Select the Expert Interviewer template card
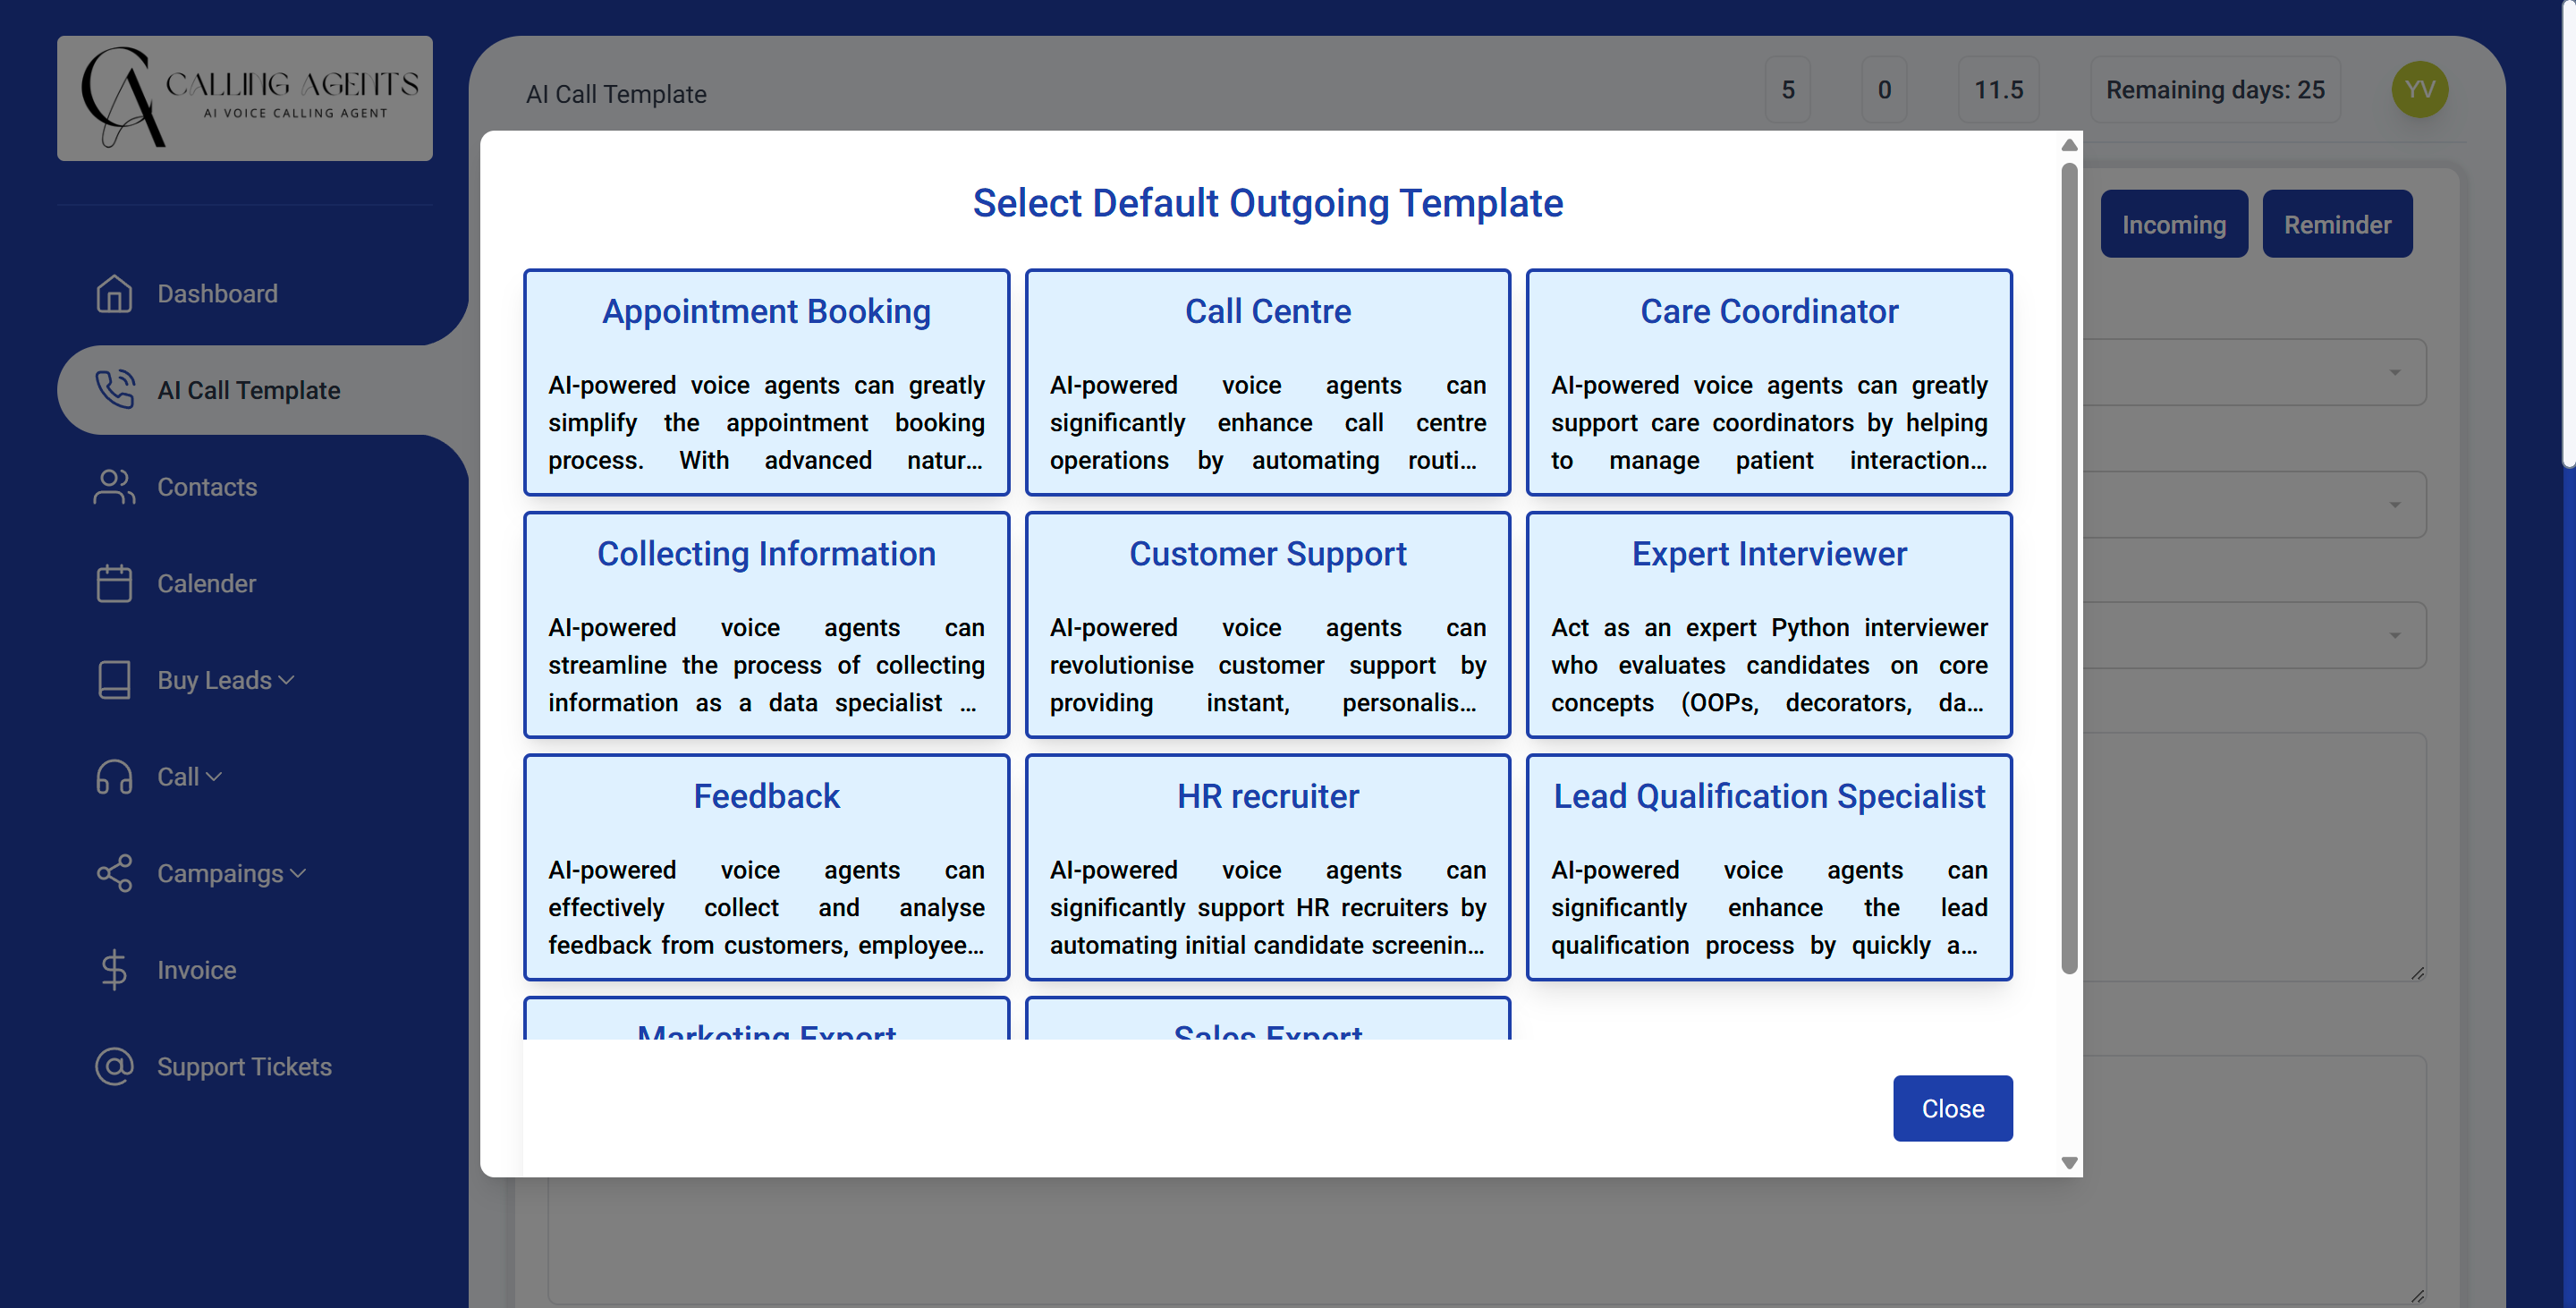Viewport: 2576px width, 1308px height. pyautogui.click(x=1768, y=626)
